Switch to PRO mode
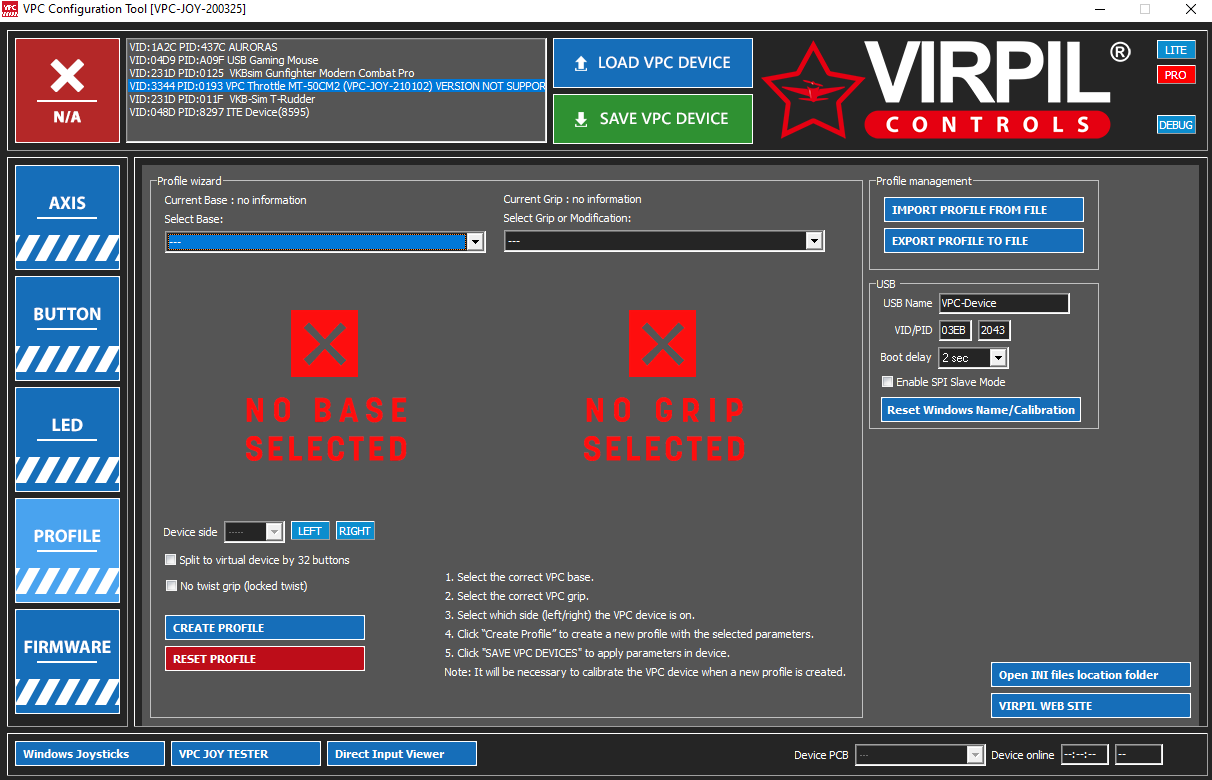The height and width of the screenshot is (780, 1212). 1176,75
